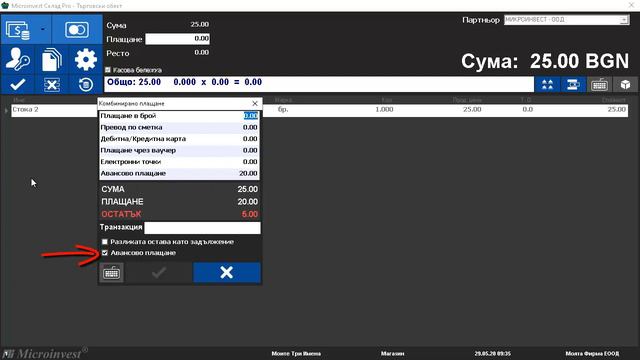Open the dialog's on-screen keyboard button

(x=111, y=272)
